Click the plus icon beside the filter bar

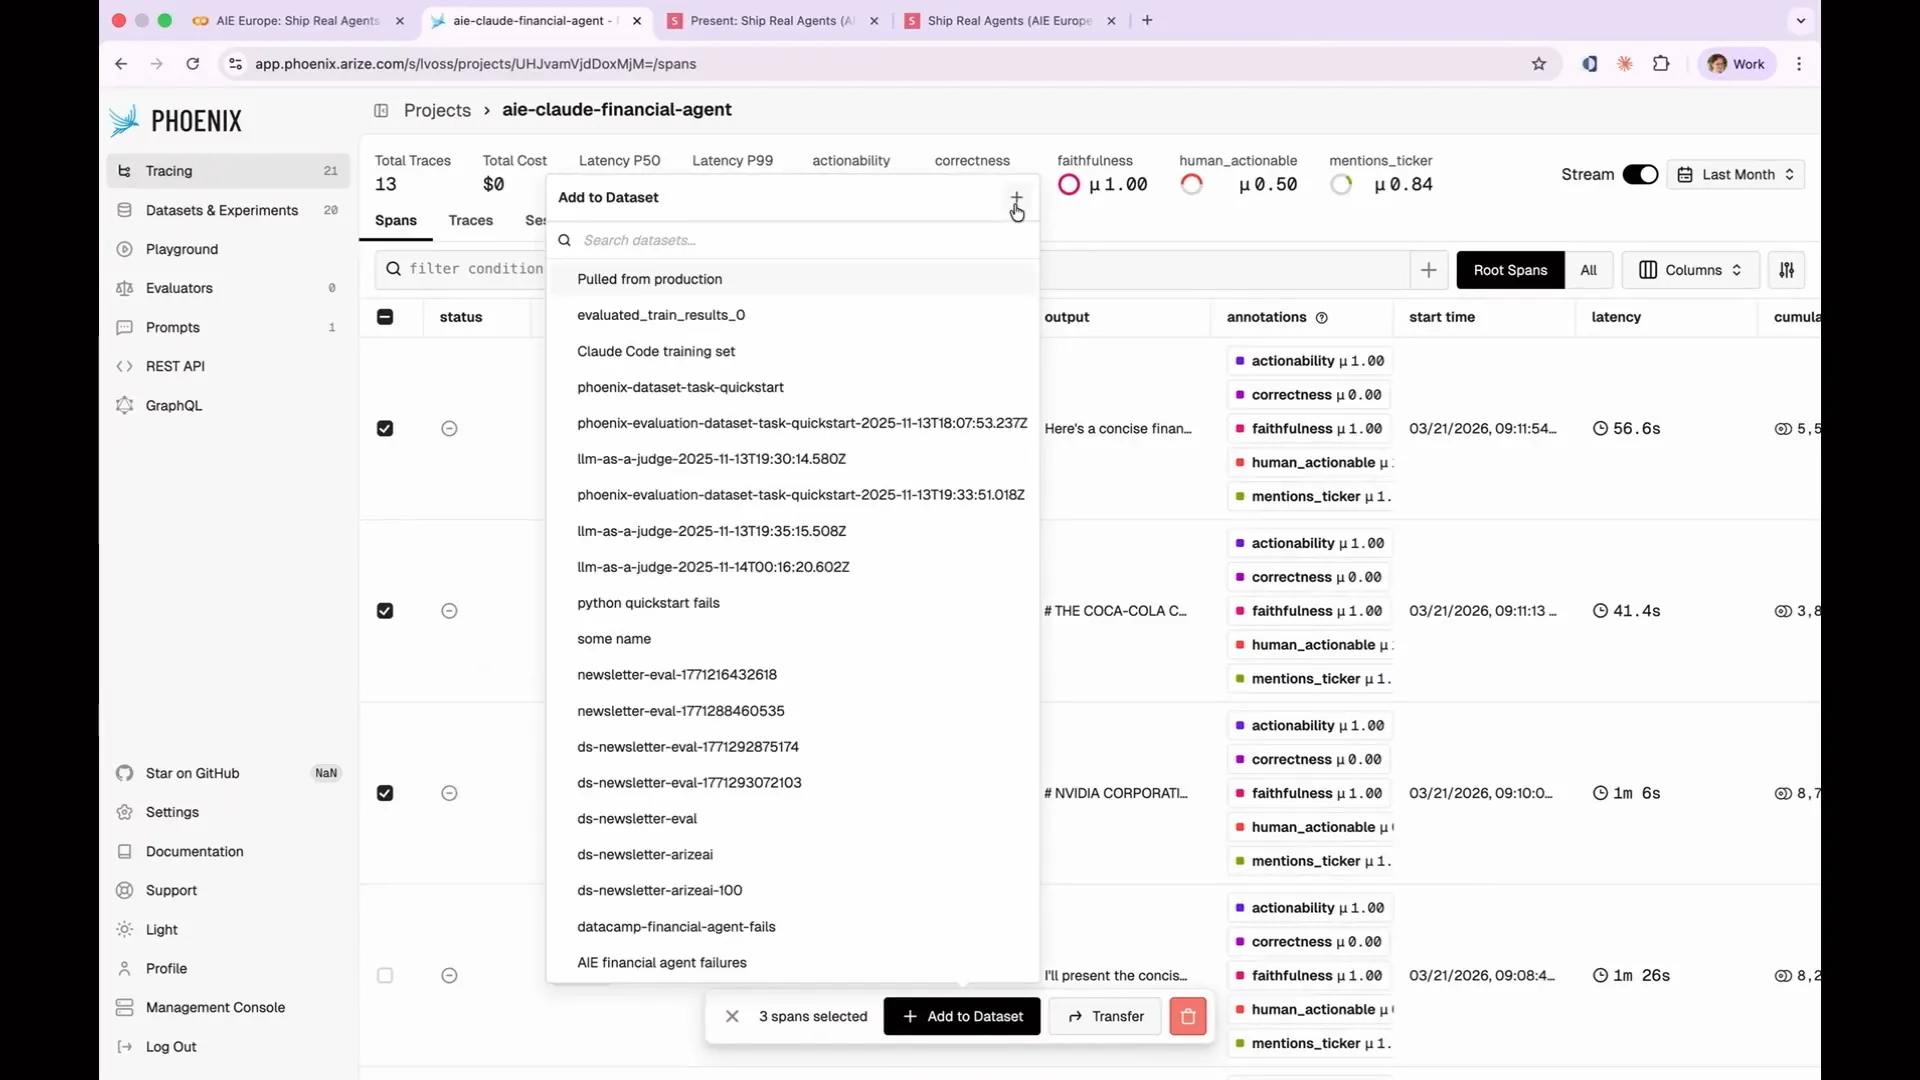click(1428, 270)
